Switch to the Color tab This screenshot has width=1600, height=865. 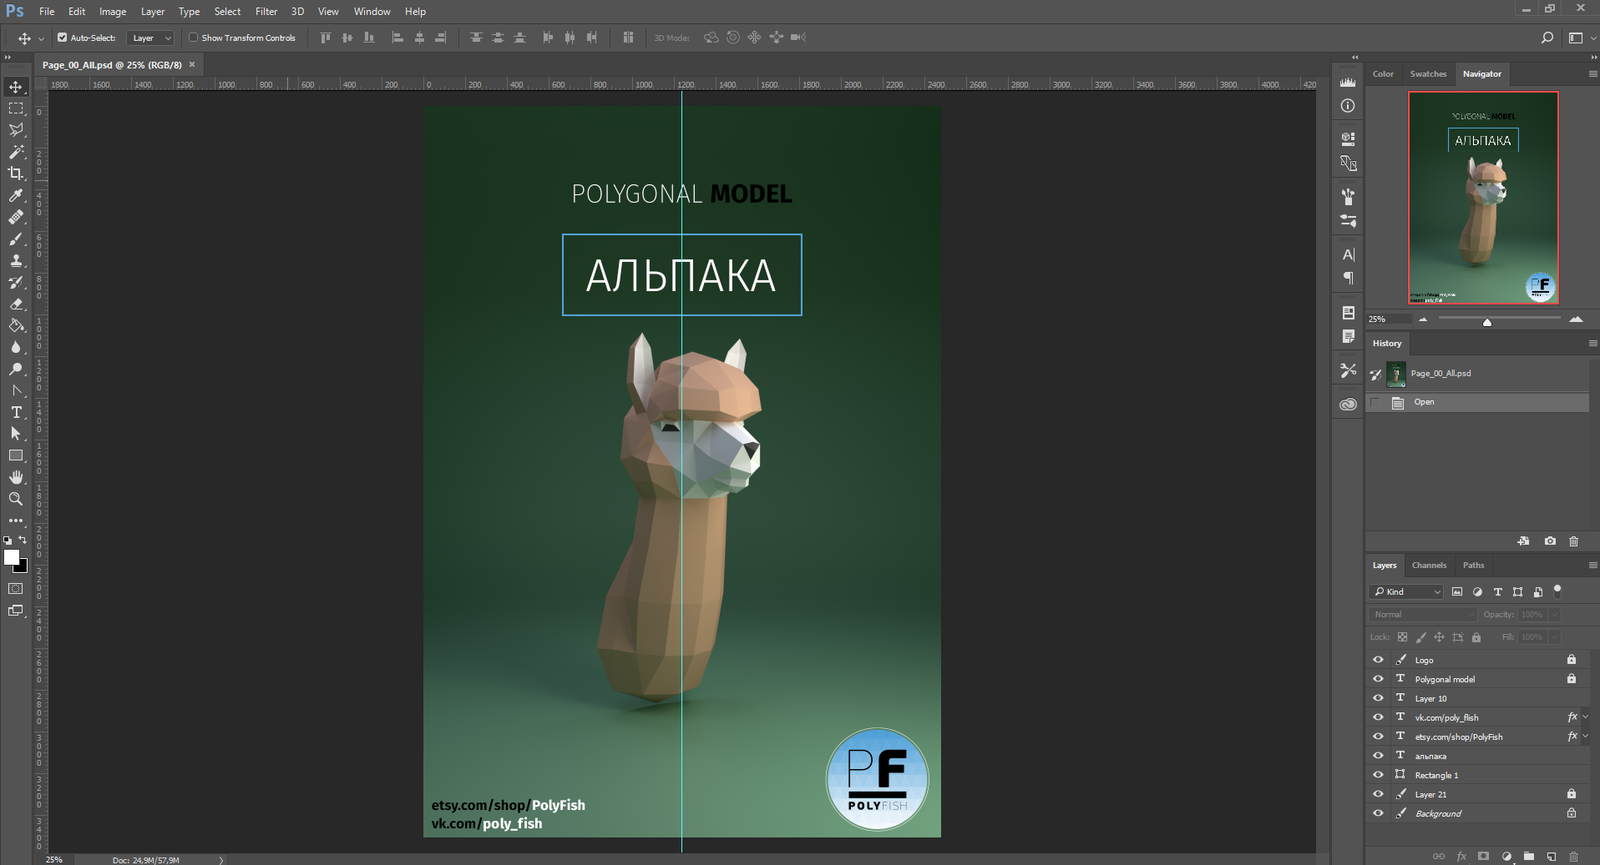(1383, 74)
